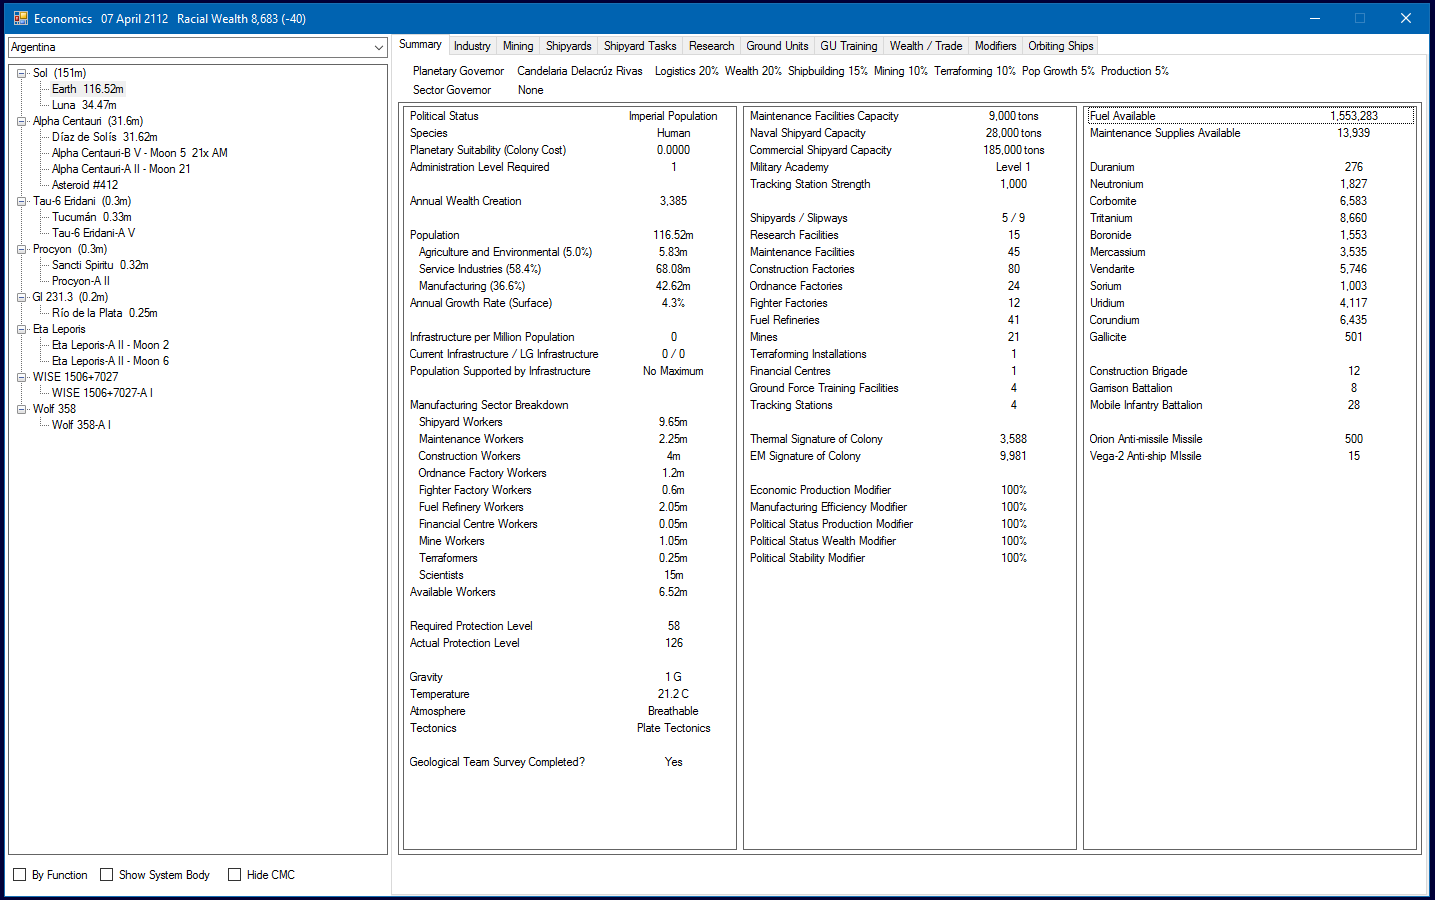Image resolution: width=1435 pixels, height=900 pixels.
Task: Collapse the Alpha Centauri tree node
Action: tap(22, 121)
